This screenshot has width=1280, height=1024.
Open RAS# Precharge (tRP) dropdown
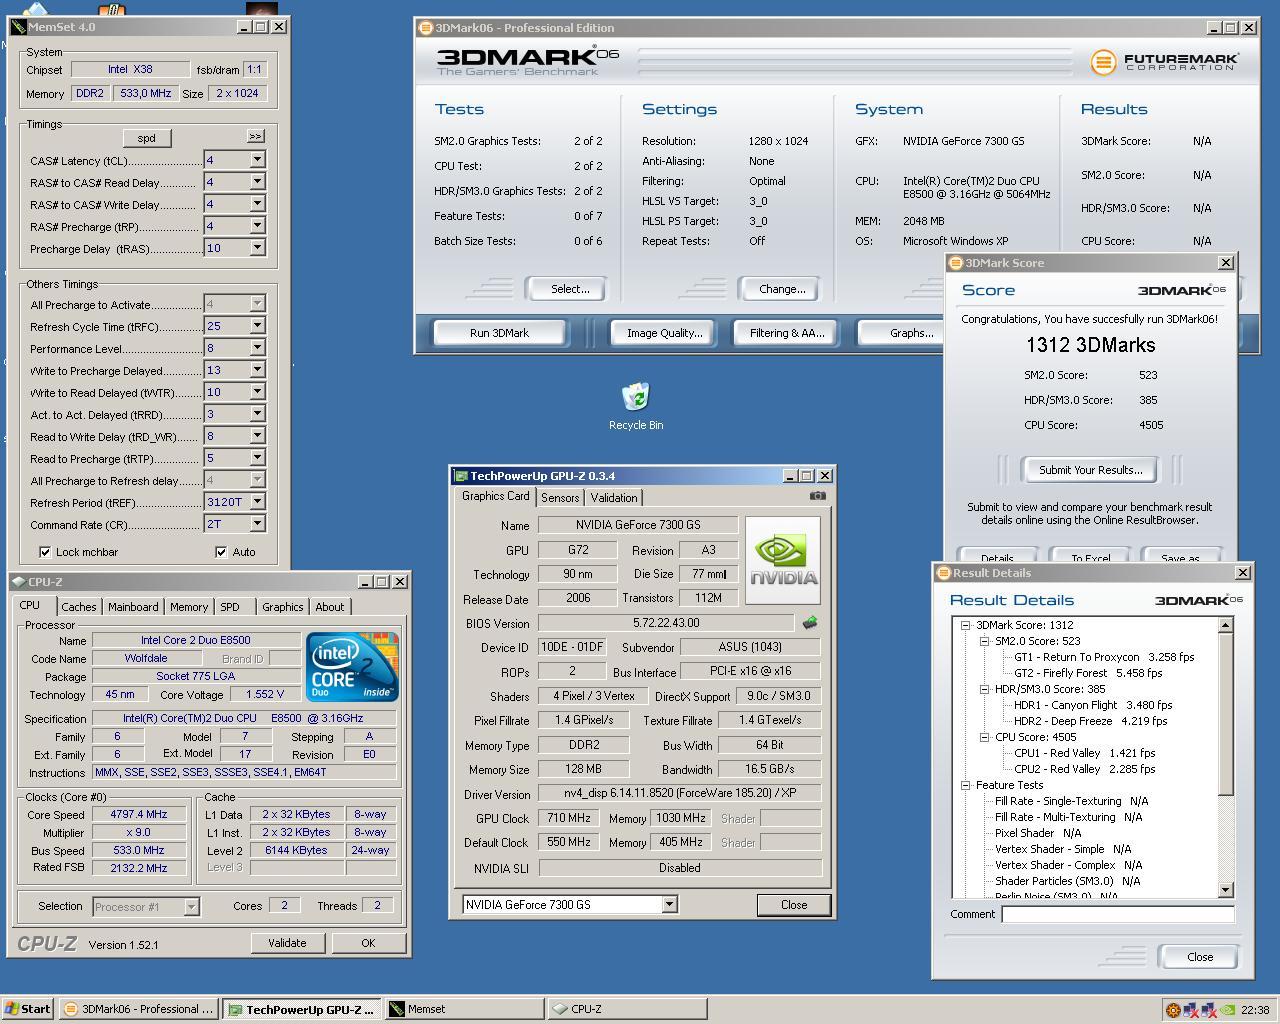(257, 226)
